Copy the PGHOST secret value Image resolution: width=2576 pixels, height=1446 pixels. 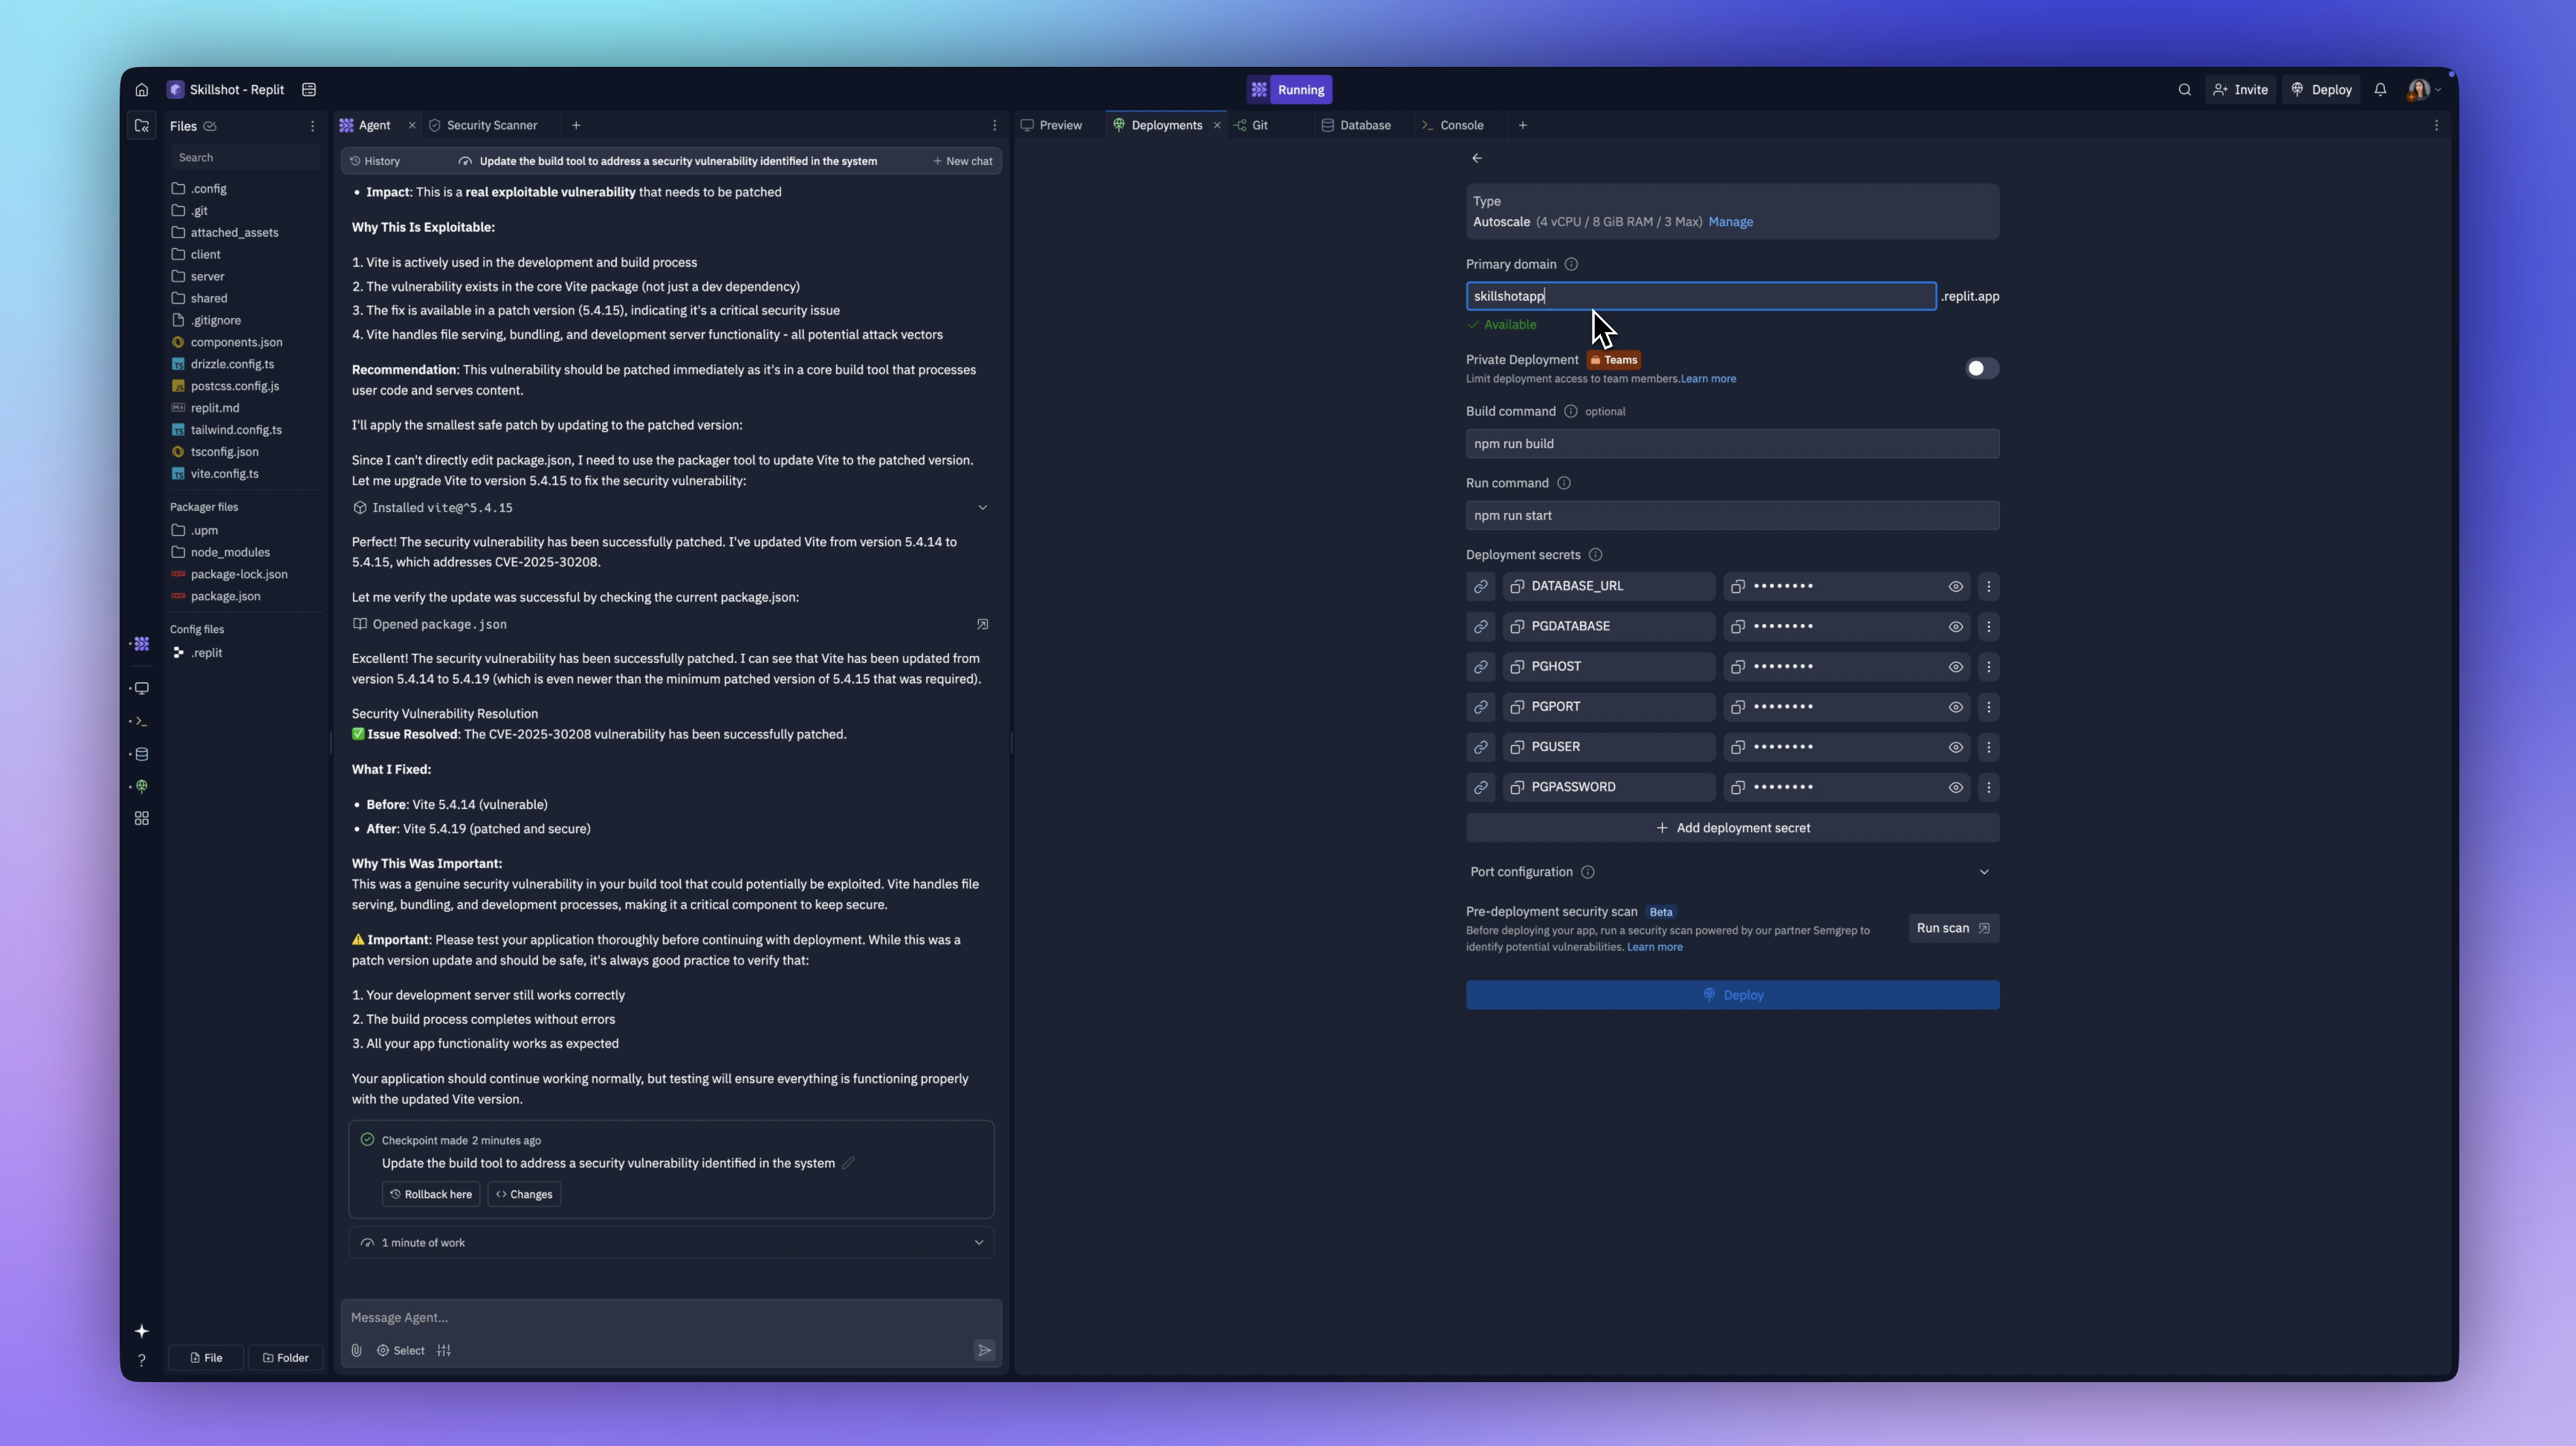point(1738,667)
